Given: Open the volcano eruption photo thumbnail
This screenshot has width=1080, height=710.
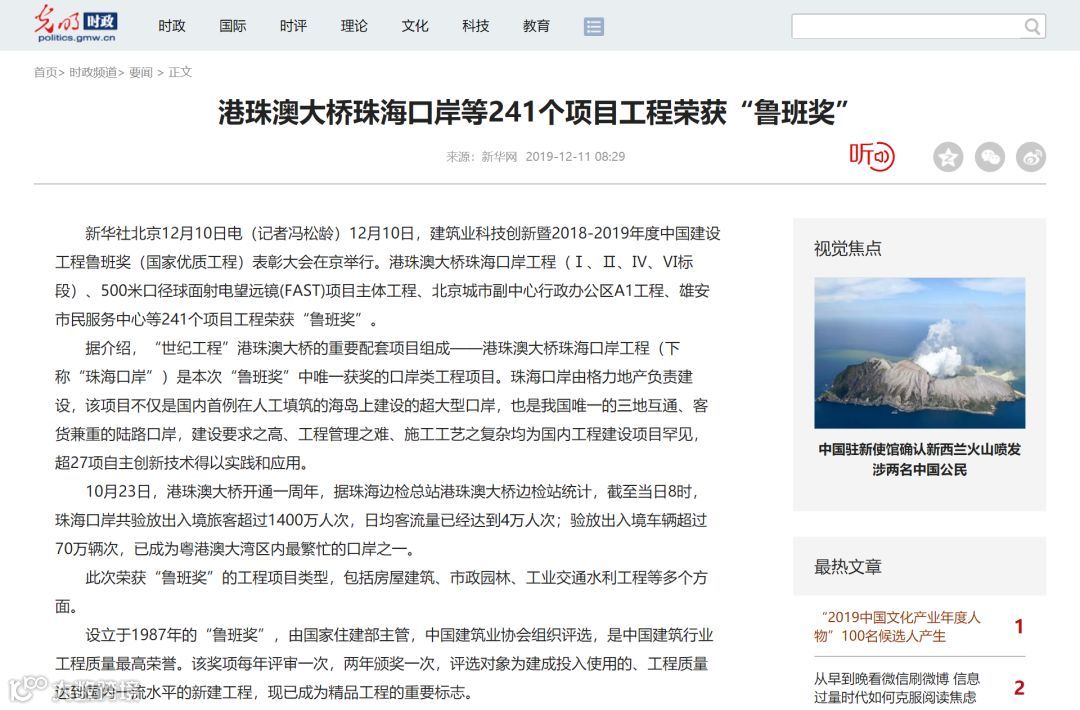Looking at the screenshot, I should pos(920,353).
